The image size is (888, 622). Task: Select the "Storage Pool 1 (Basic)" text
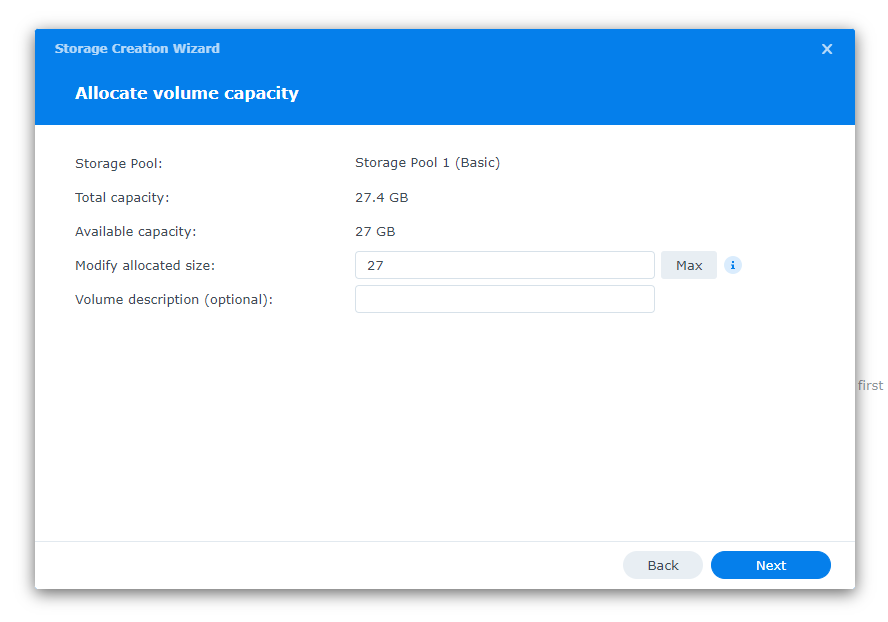point(427,163)
